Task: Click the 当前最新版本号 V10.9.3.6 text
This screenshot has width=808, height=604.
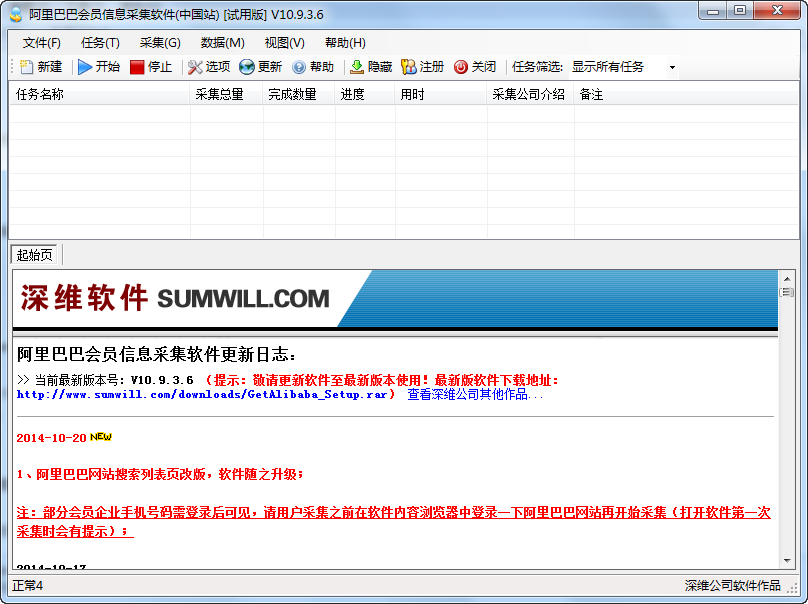Action: 105,380
